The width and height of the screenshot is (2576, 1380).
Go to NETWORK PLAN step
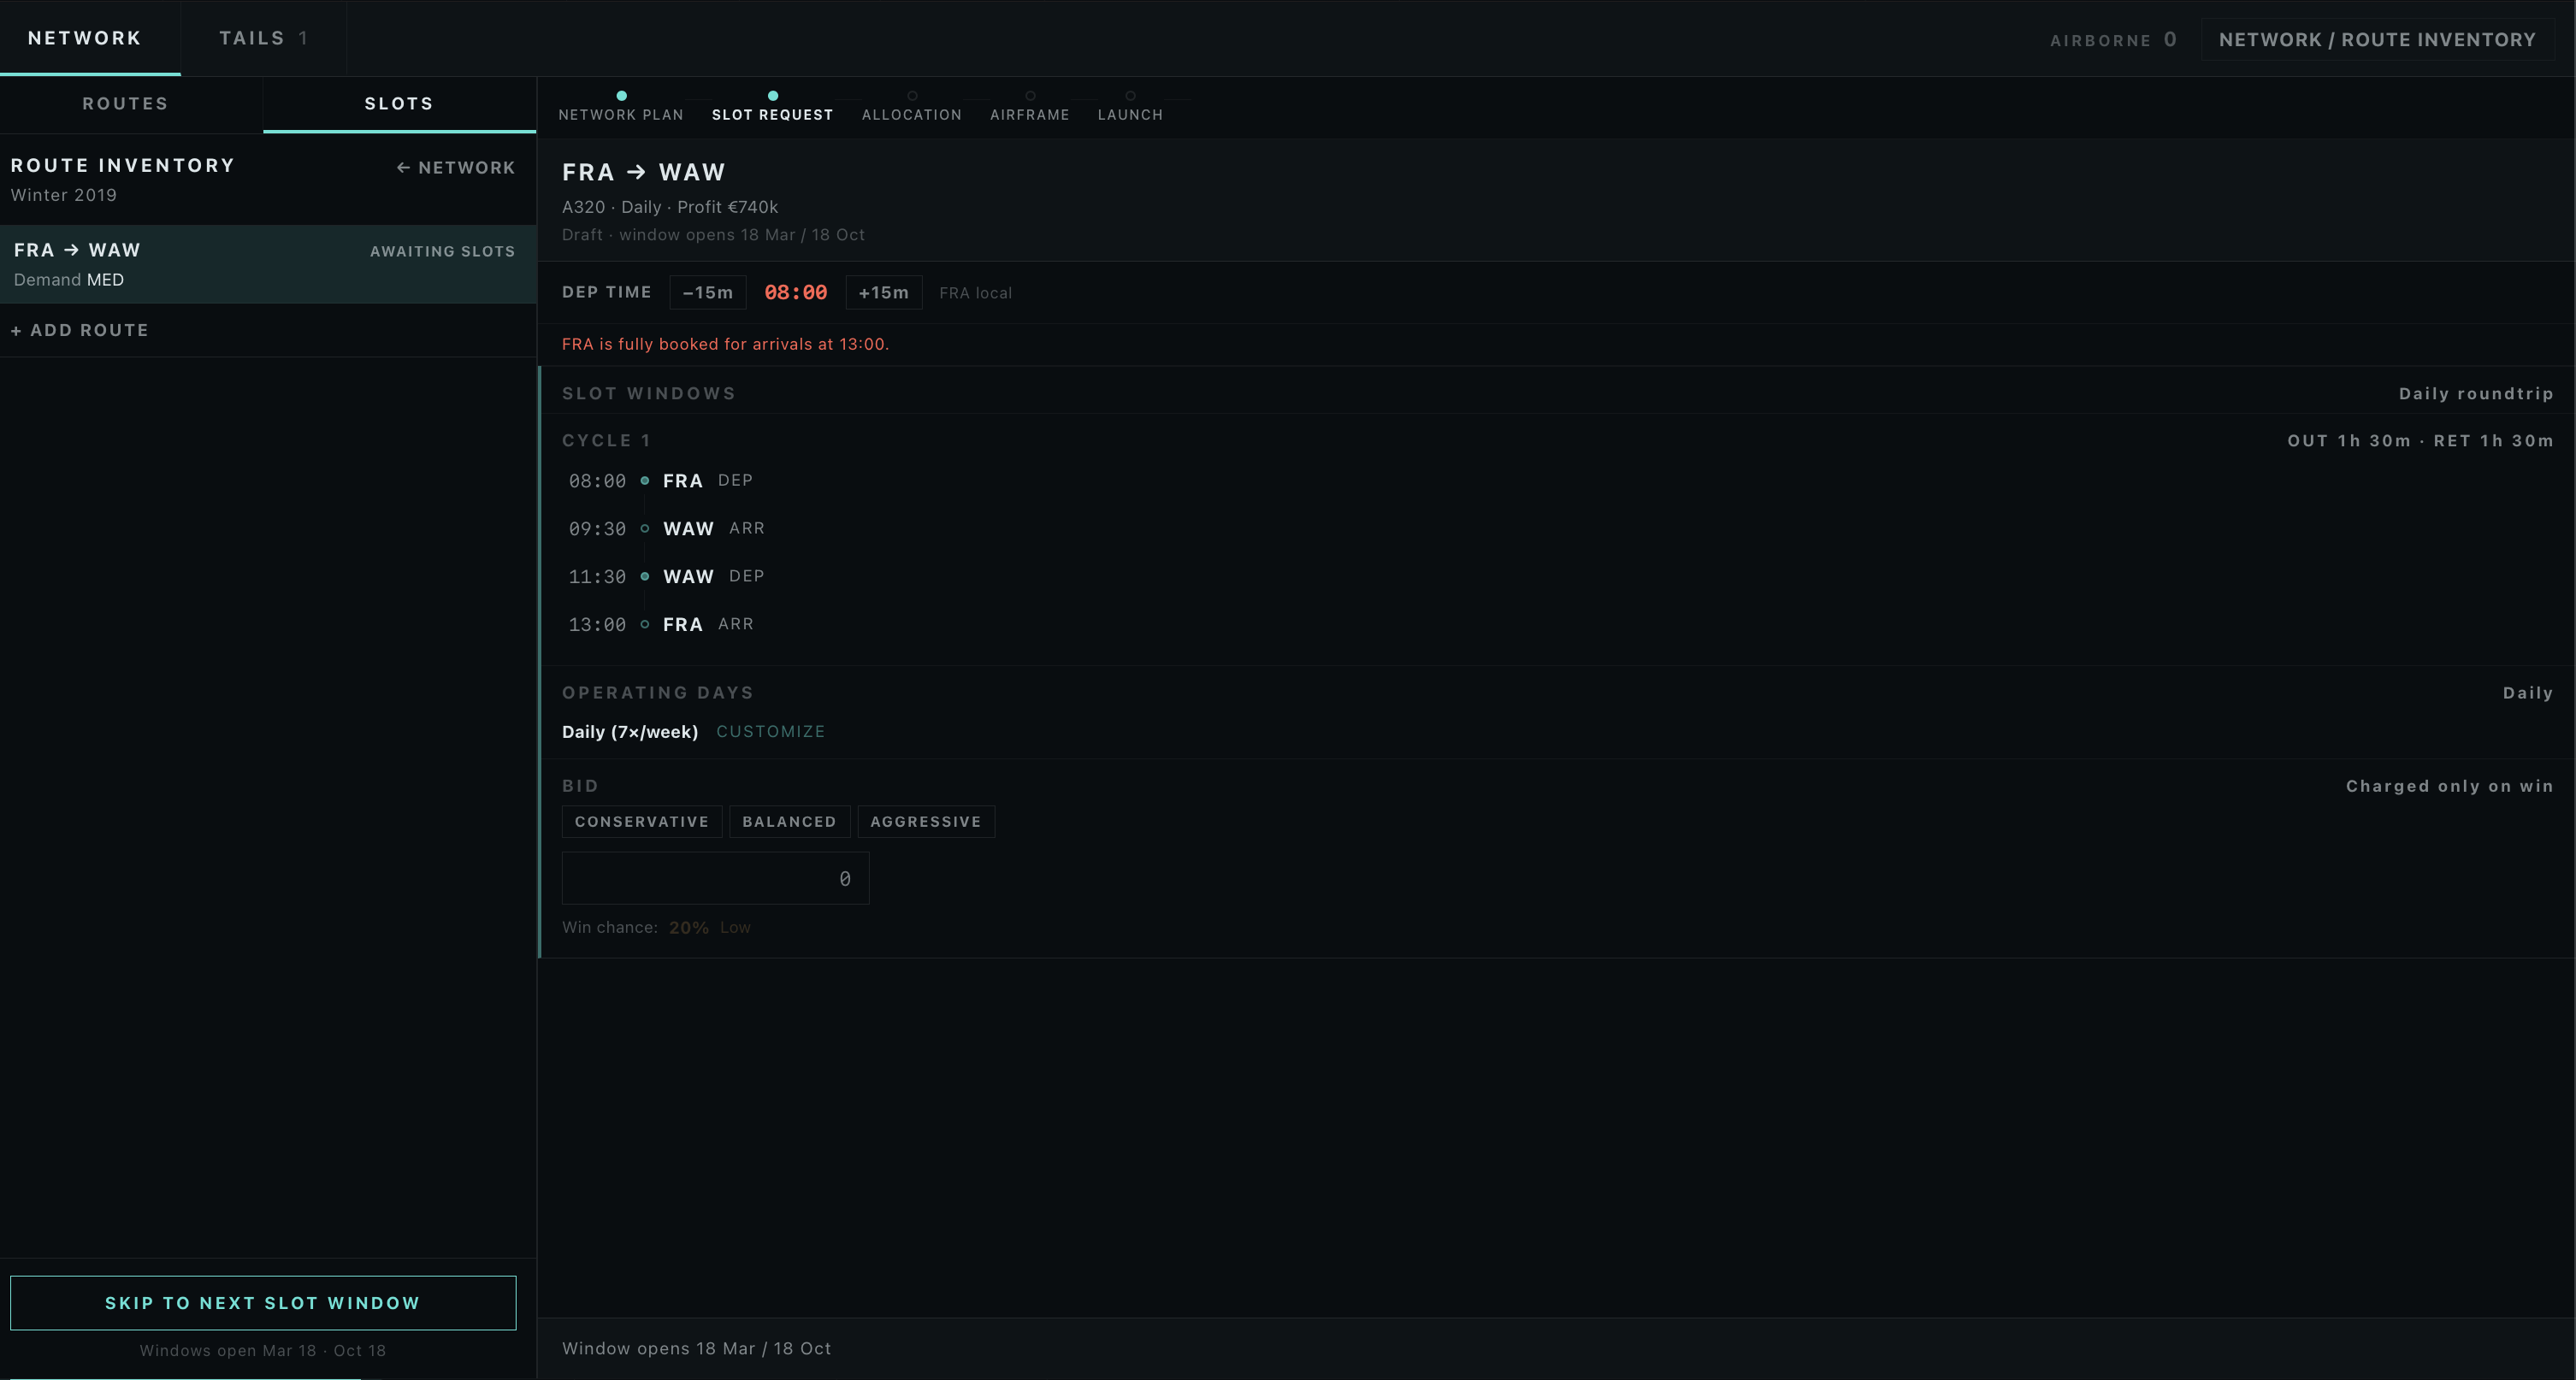point(621,108)
